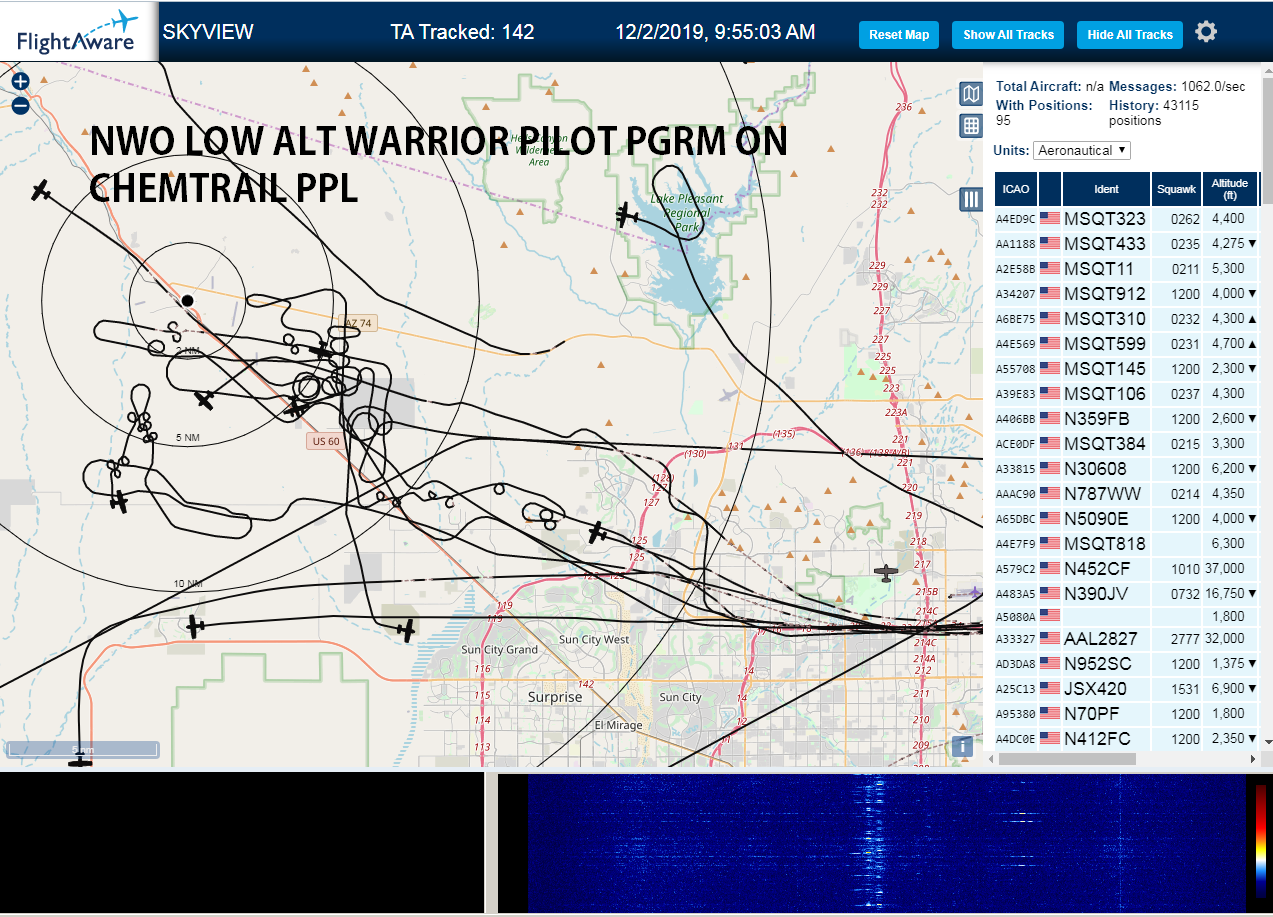Sort table by Ident column
The width and height of the screenshot is (1273, 917).
[x=1106, y=188]
